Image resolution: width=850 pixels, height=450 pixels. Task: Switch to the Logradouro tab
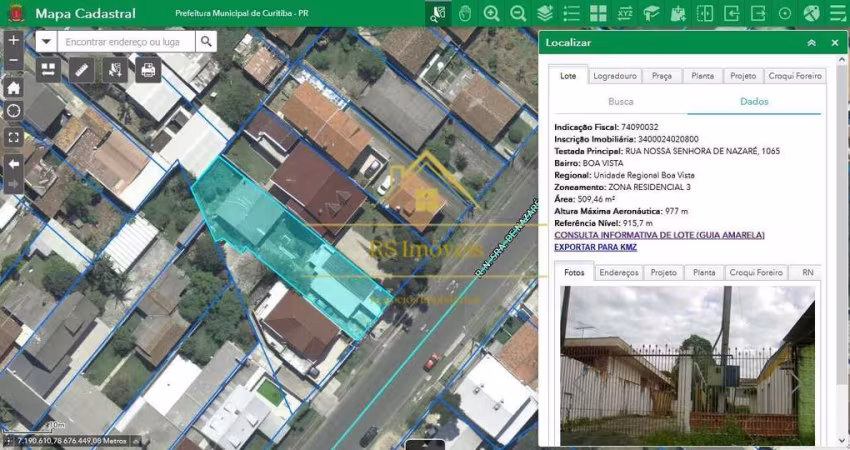pyautogui.click(x=615, y=76)
